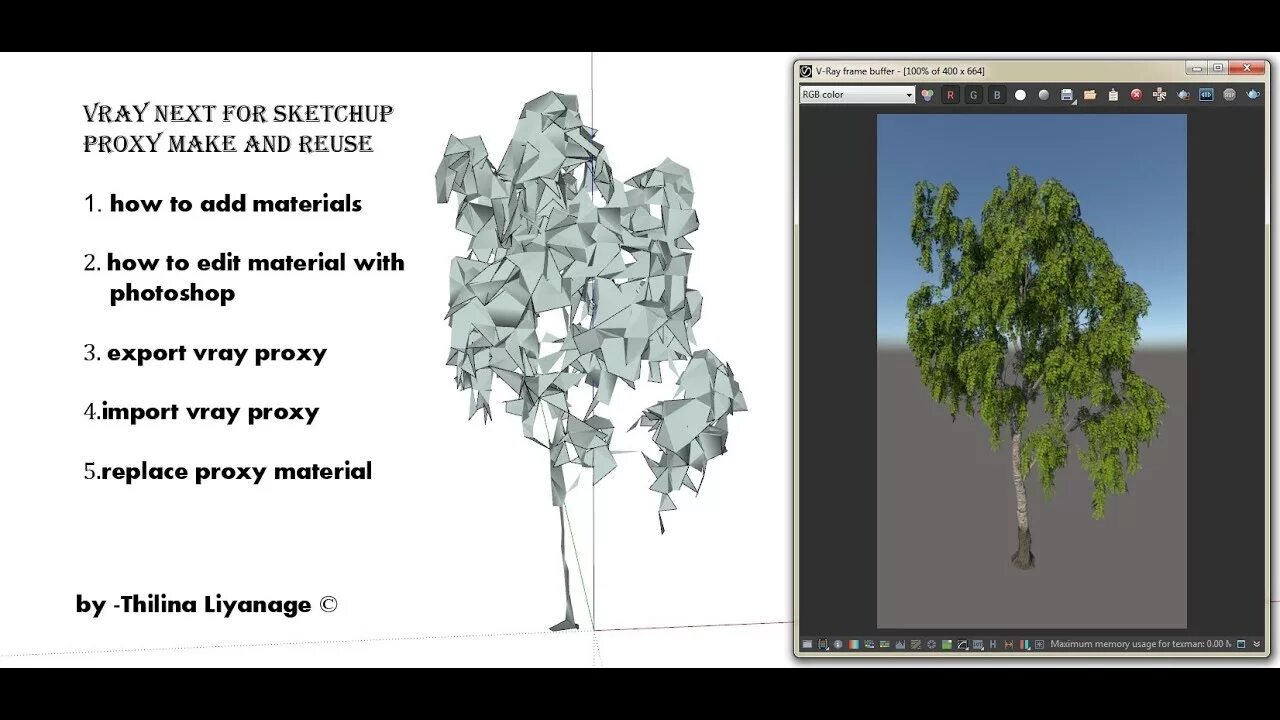Toggle the green channel G button

[973, 95]
